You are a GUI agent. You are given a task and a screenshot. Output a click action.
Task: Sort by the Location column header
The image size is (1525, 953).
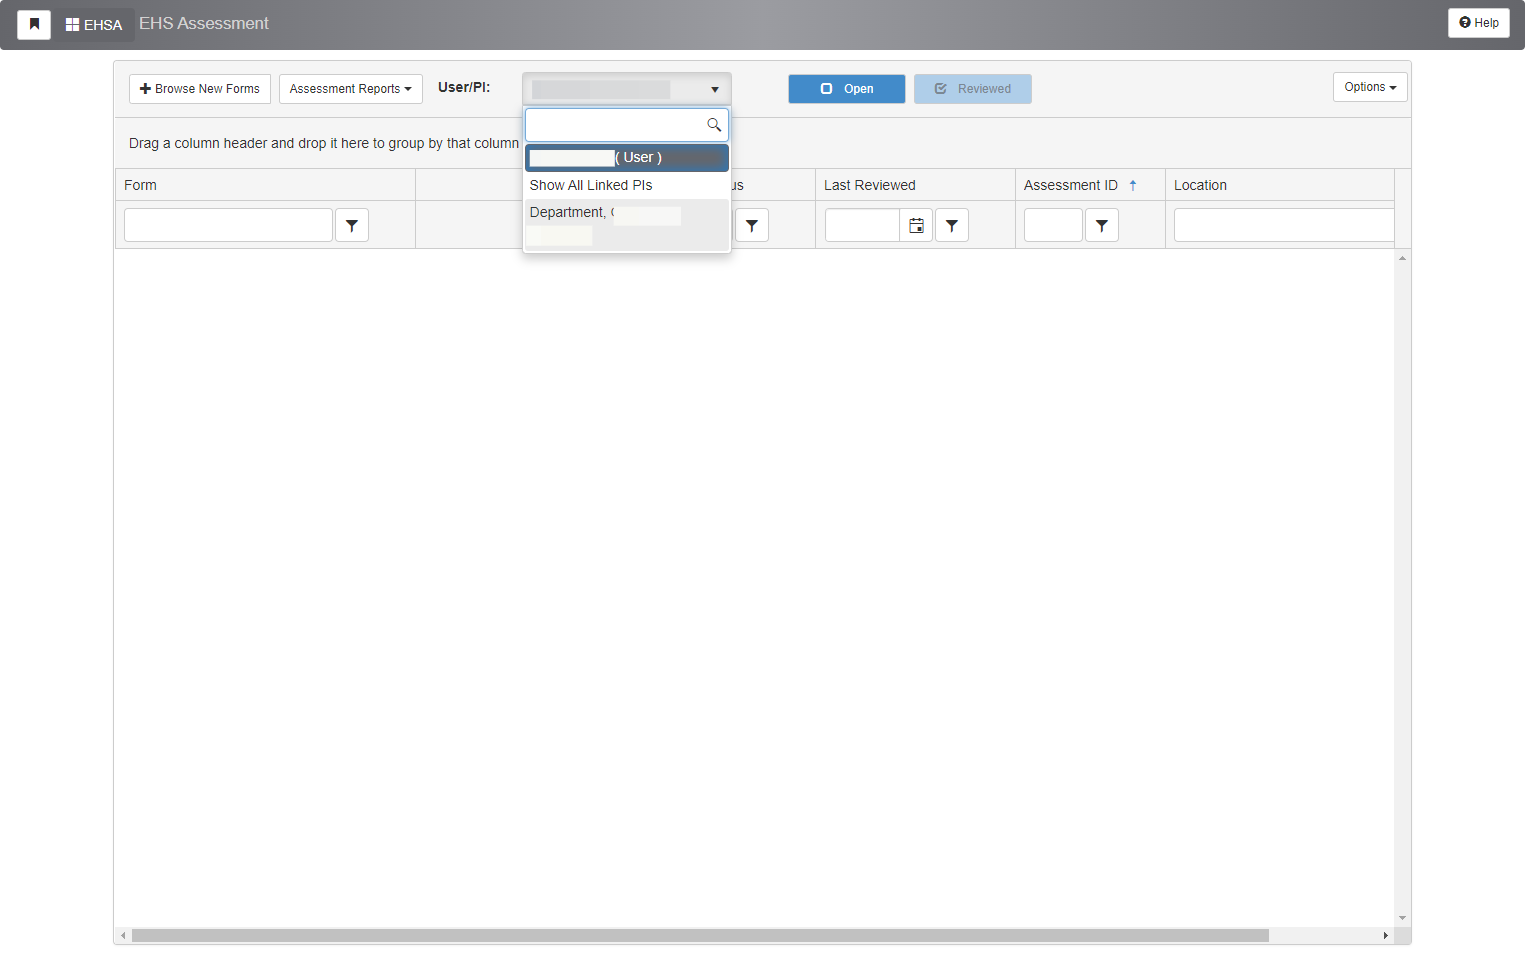(1200, 185)
